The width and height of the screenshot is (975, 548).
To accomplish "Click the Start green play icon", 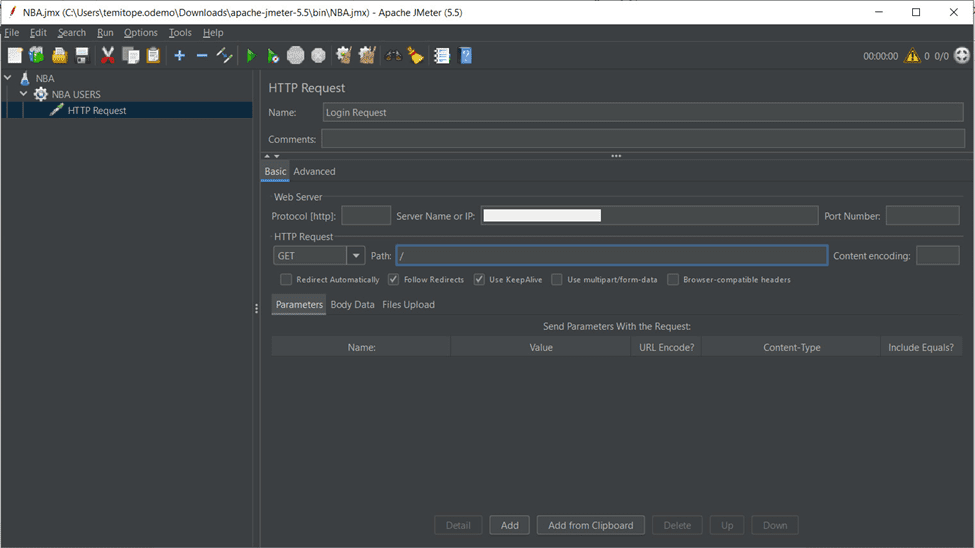I will [251, 56].
